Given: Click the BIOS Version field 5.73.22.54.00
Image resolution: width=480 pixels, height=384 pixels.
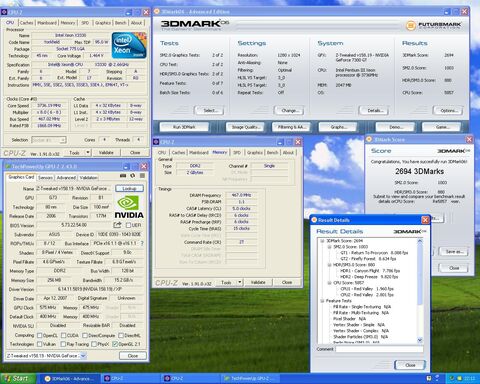Looking at the screenshot, I should (74, 225).
